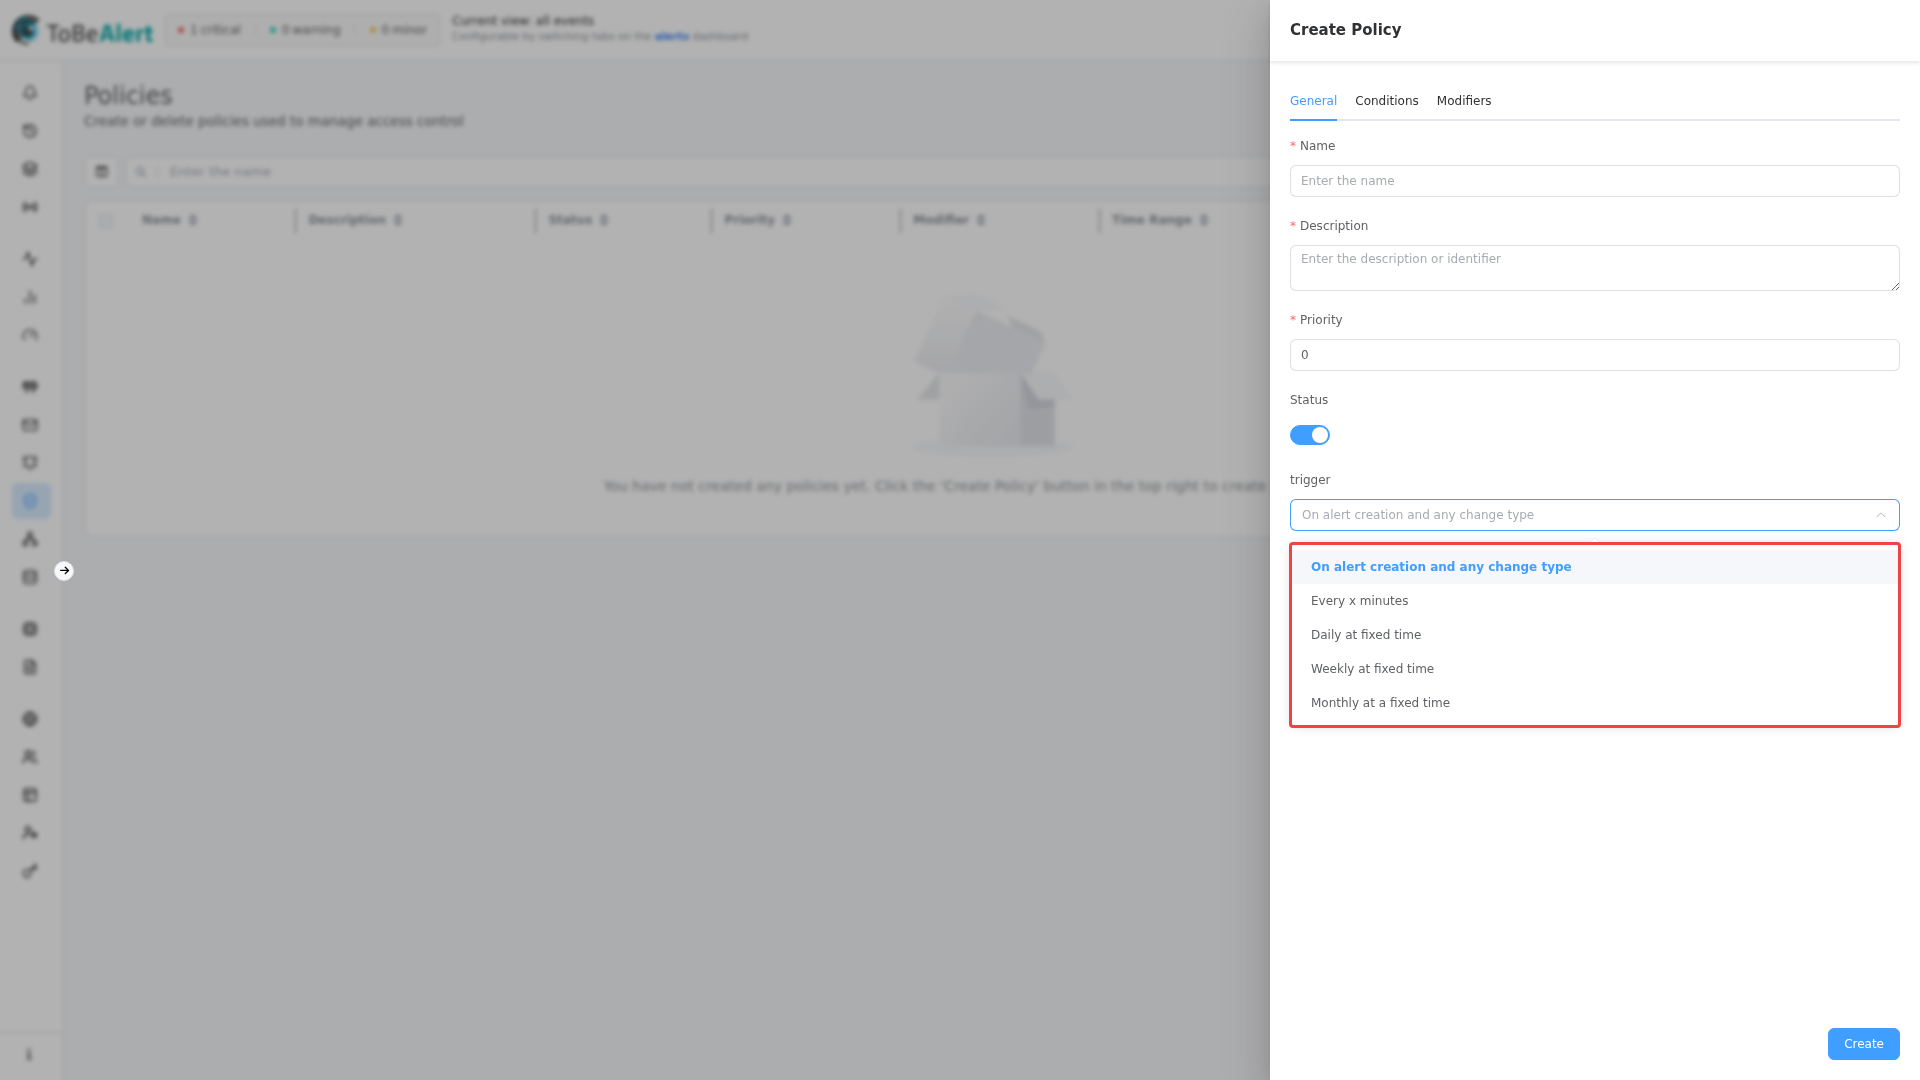Screen dimensions: 1920x1080
Task: Select 'Monthly at a fixed time' option
Action: [1594, 703]
